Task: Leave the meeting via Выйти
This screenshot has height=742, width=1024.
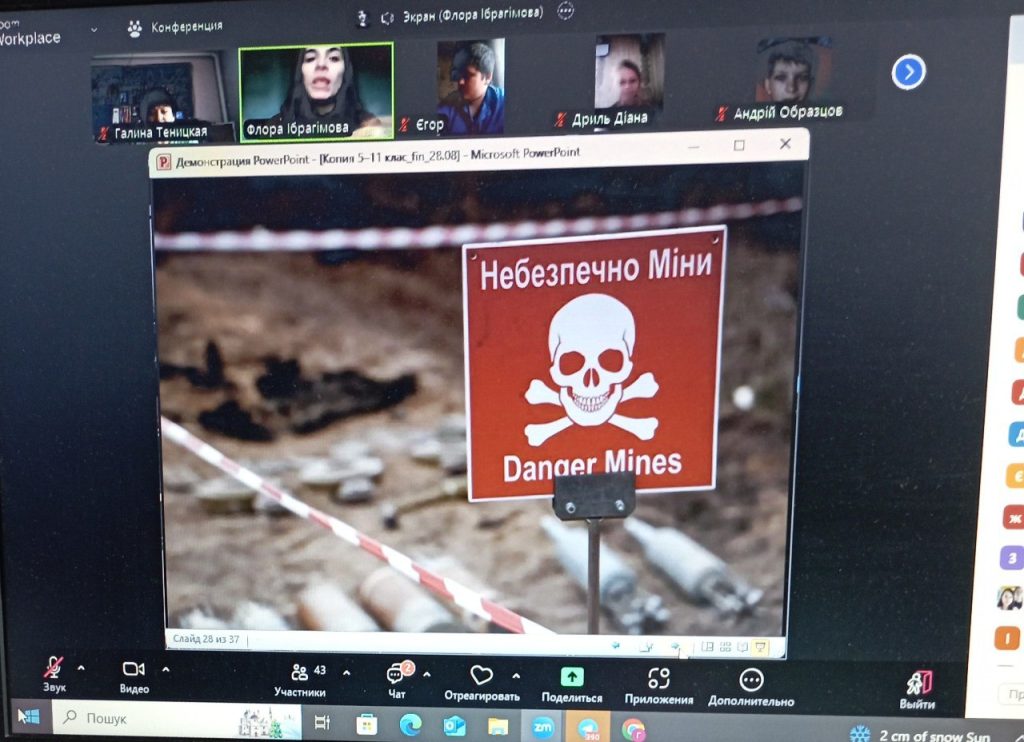Action: point(918,690)
